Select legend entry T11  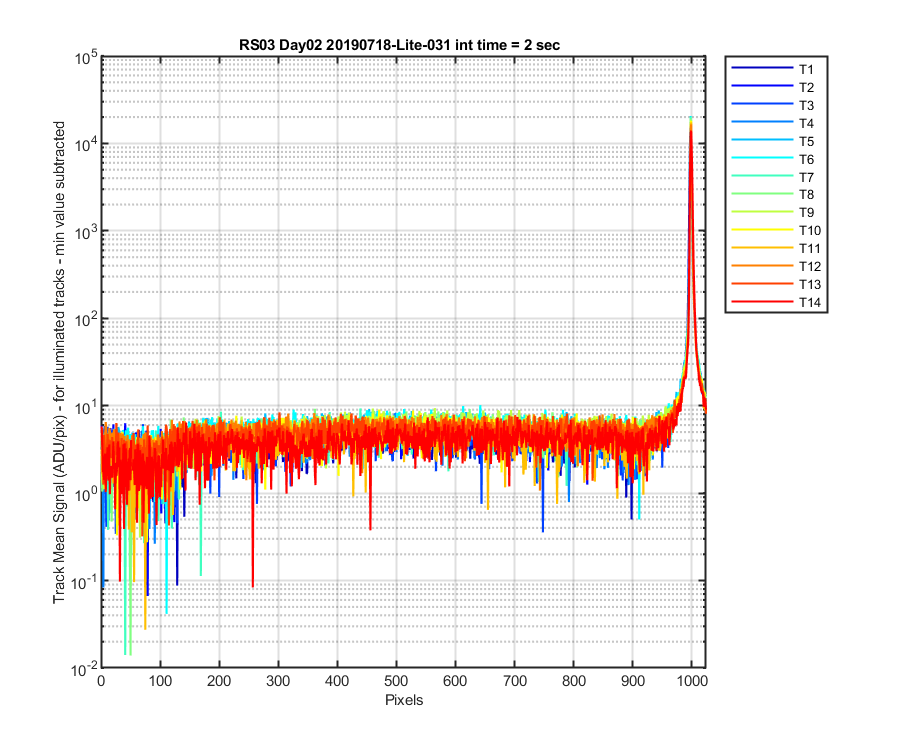776,248
